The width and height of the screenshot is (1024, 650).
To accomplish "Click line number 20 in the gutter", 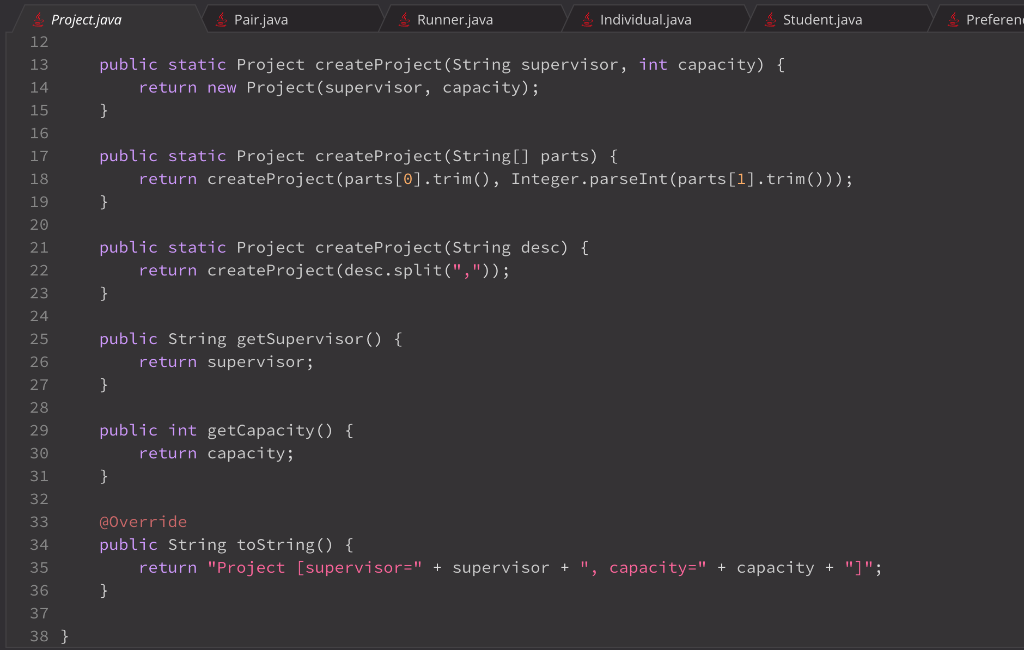I will 39,224.
